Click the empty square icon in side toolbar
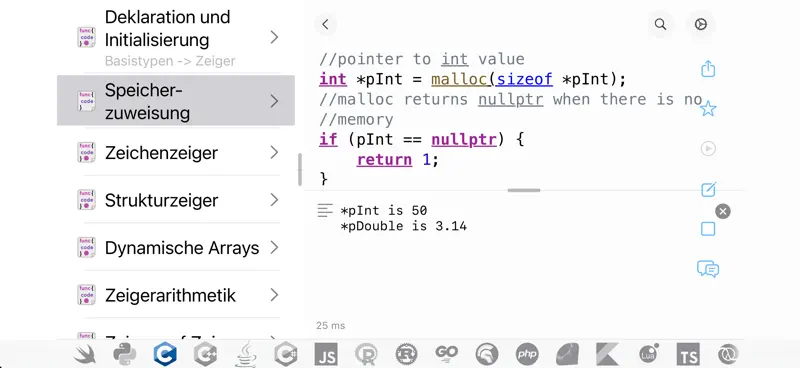Screen dimensions: 800x368 (x=708, y=229)
